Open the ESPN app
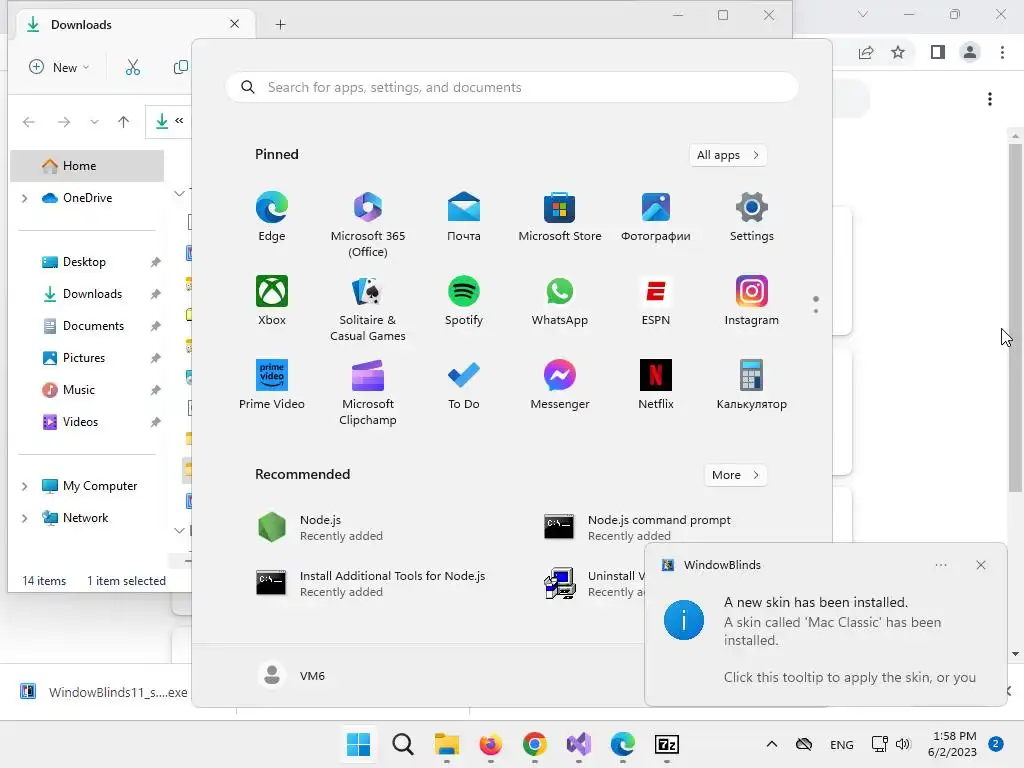The height and width of the screenshot is (768, 1024). point(656,301)
